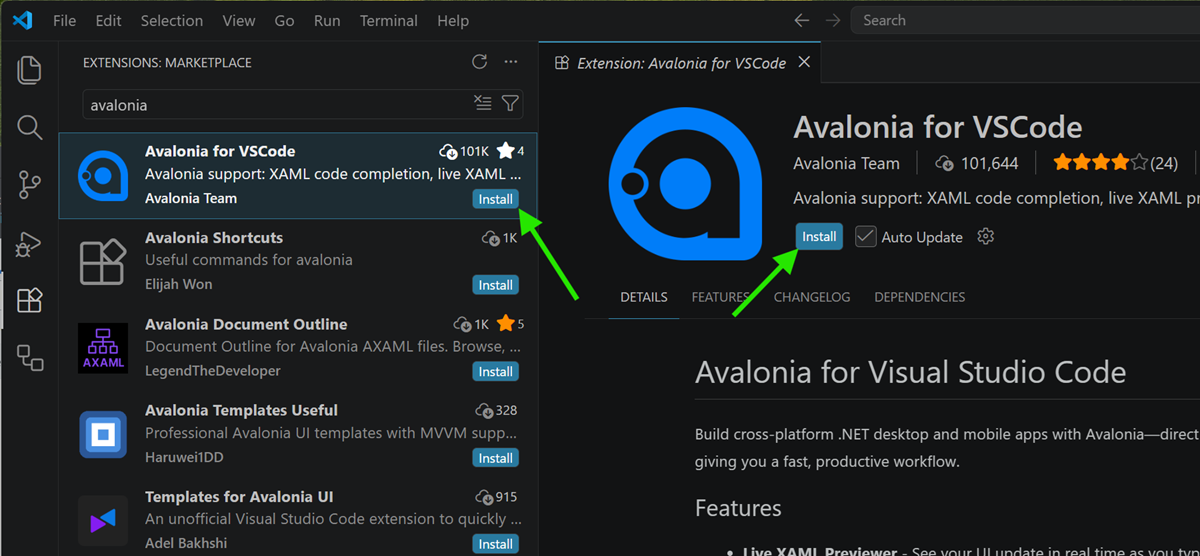
Task: Click the Avalonia Shortcuts extension icon
Action: click(x=103, y=262)
